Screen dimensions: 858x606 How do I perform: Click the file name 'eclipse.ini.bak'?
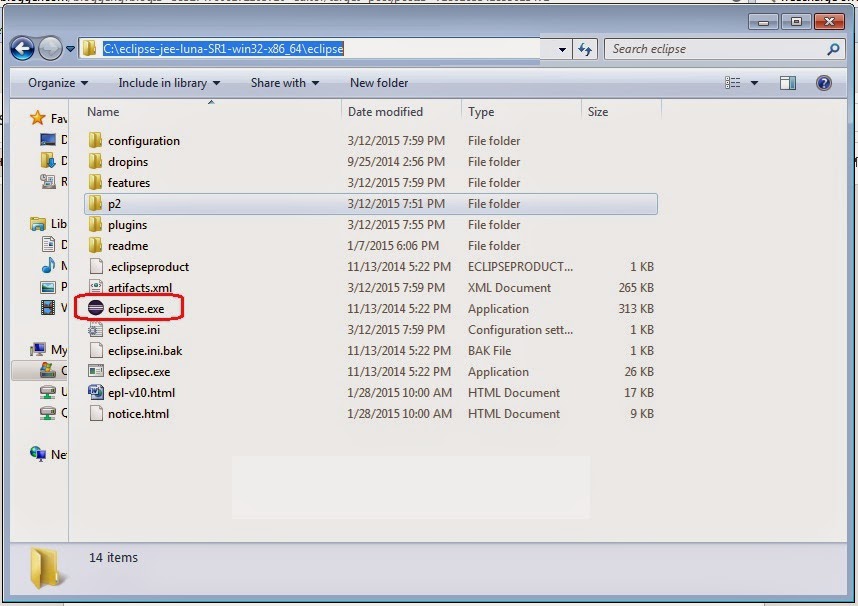pyautogui.click(x=145, y=351)
